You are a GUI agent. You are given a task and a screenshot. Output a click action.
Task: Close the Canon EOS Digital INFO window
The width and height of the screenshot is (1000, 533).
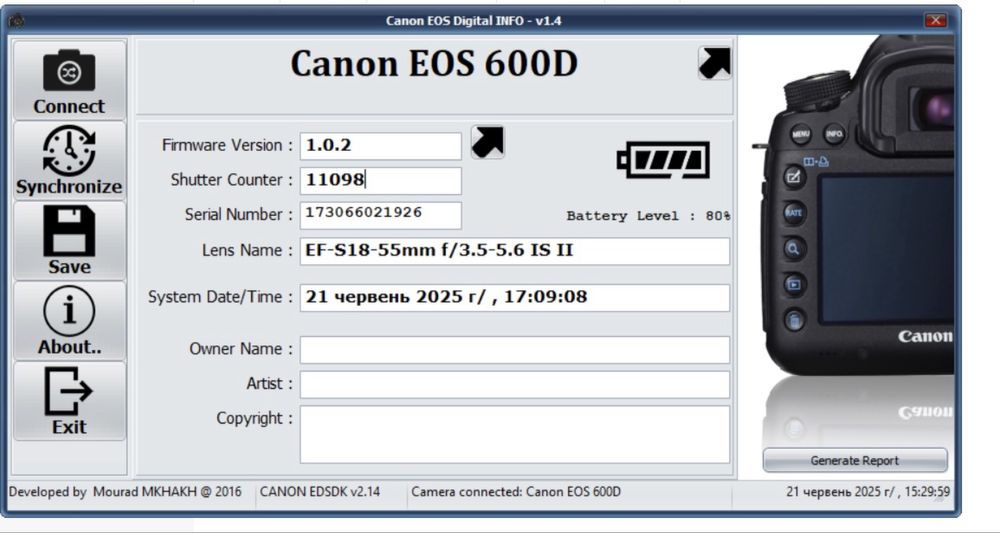coord(936,20)
